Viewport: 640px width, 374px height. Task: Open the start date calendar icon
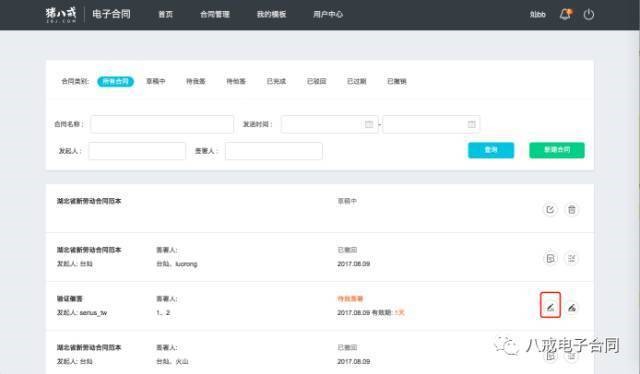pyautogui.click(x=369, y=124)
